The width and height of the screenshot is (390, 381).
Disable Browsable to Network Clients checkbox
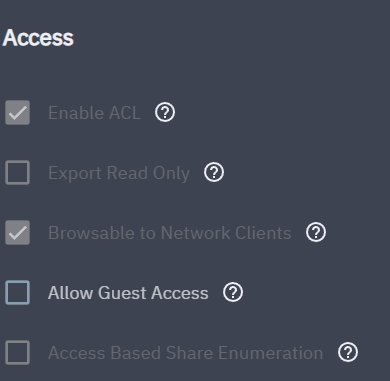(x=17, y=232)
